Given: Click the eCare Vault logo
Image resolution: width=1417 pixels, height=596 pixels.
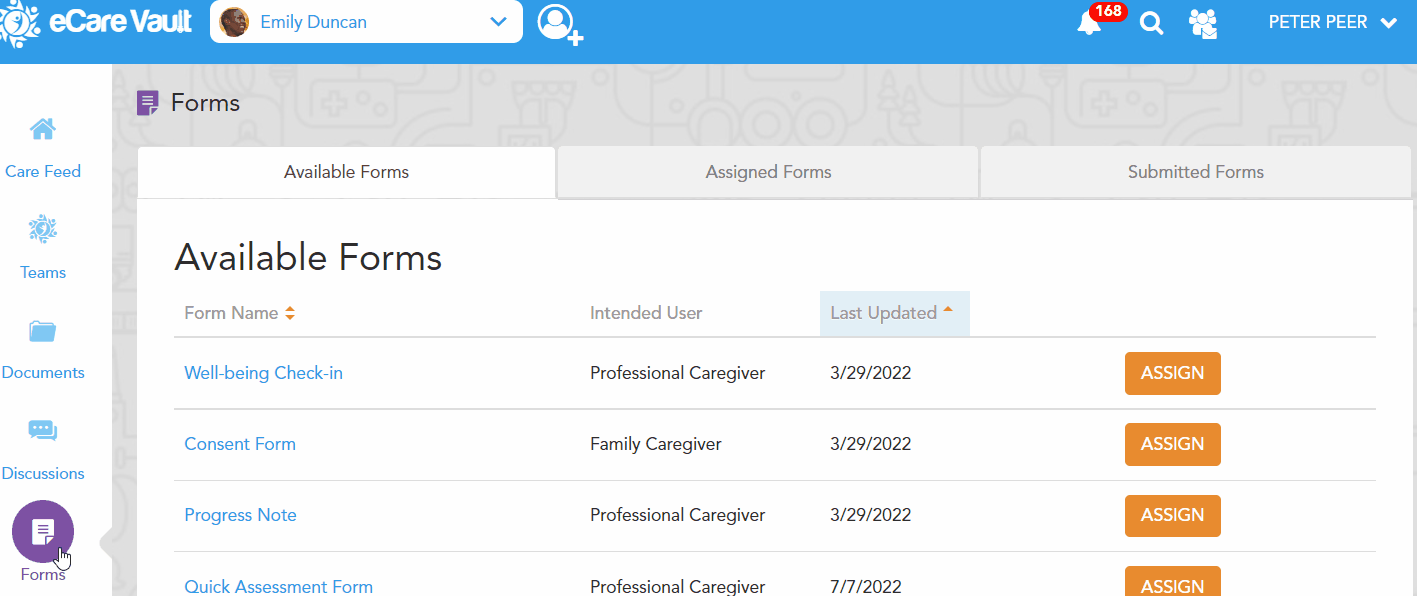Looking at the screenshot, I should 96,21.
